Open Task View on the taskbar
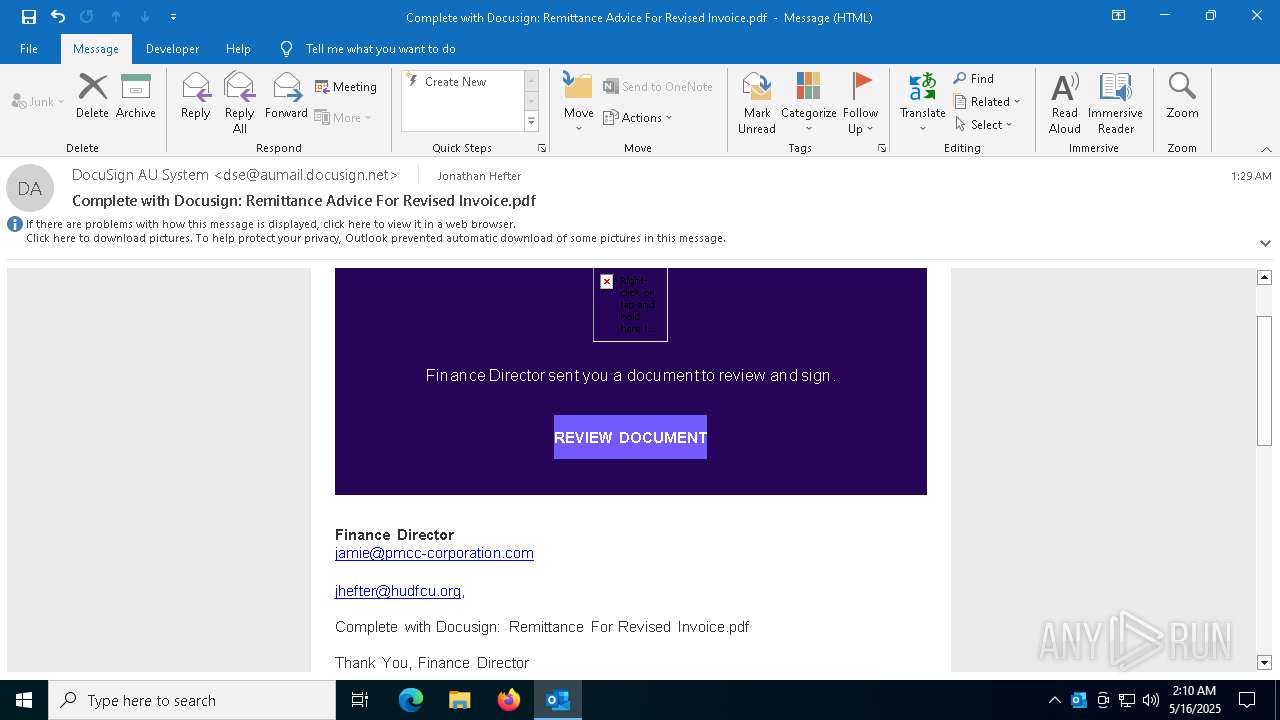1280x720 pixels. (x=360, y=700)
